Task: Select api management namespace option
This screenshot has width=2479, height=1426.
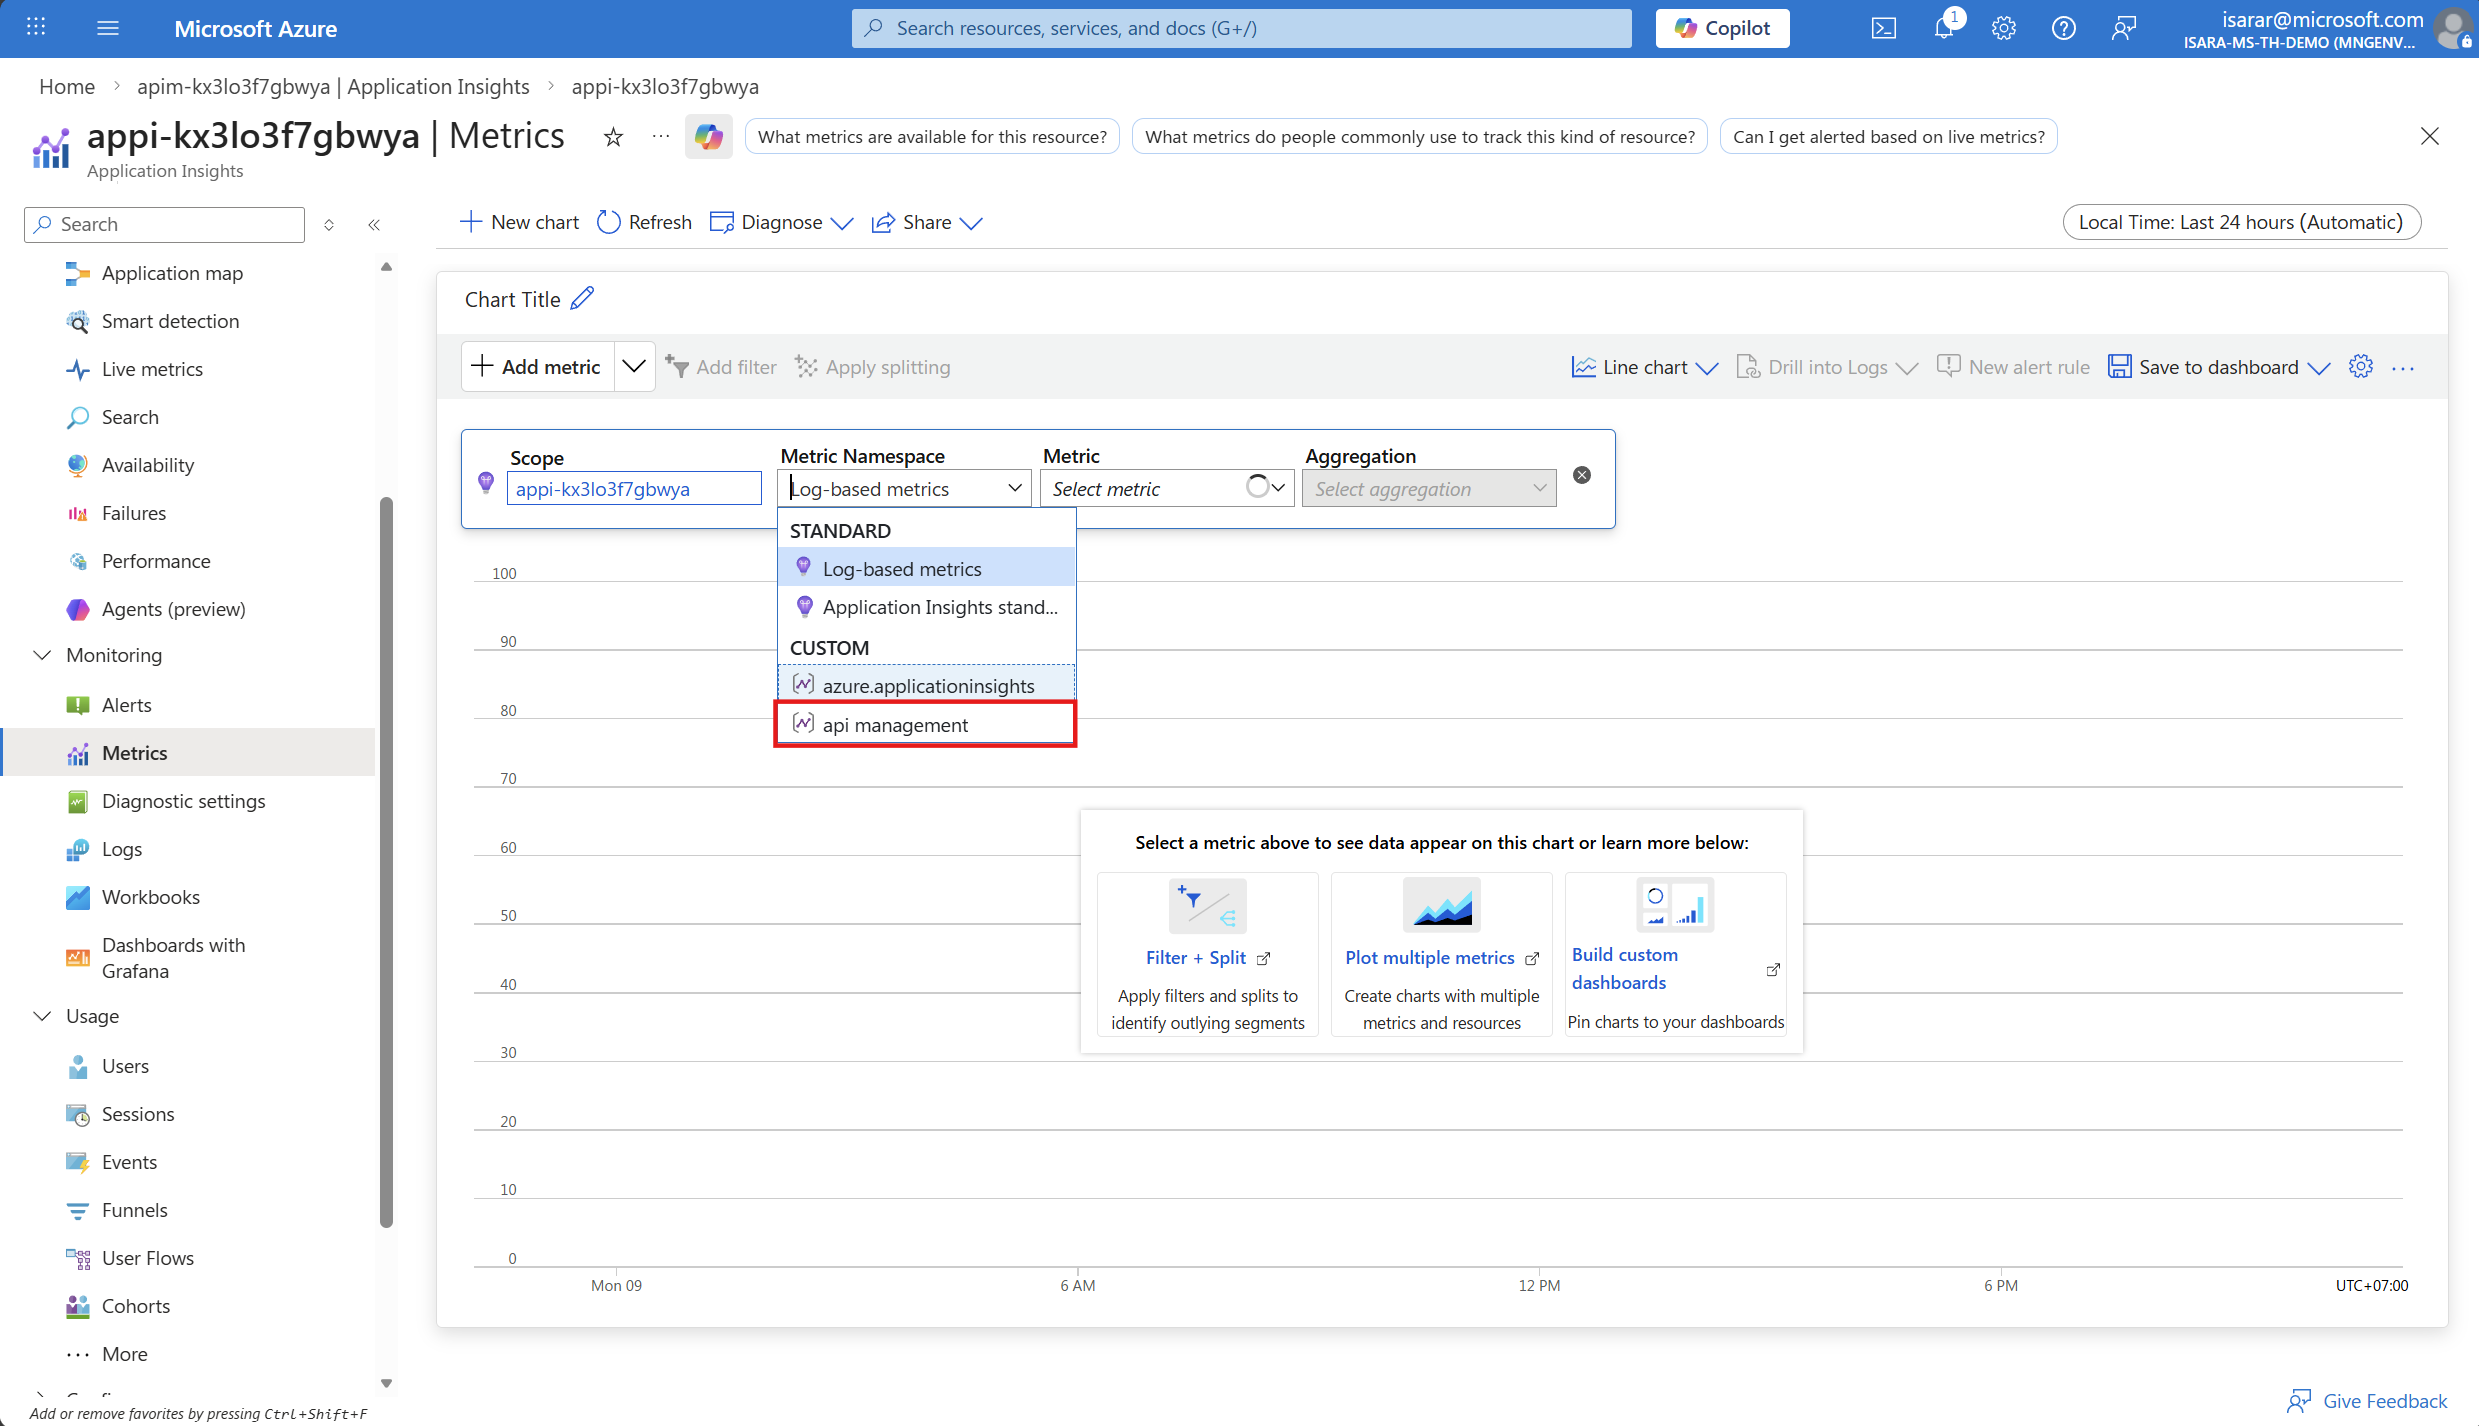Action: pyautogui.click(x=926, y=725)
